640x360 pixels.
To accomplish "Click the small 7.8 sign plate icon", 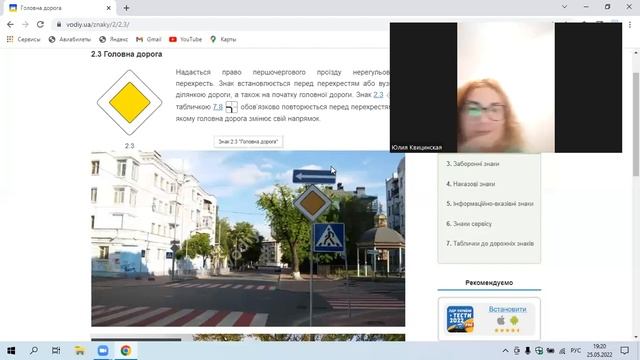I will pos(231,107).
